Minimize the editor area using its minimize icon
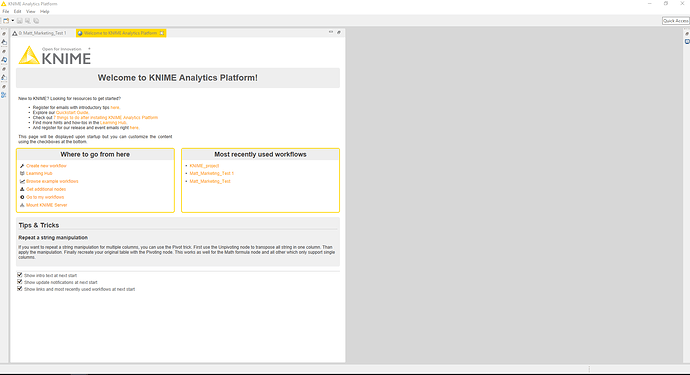The image size is (690, 375). (331, 32)
